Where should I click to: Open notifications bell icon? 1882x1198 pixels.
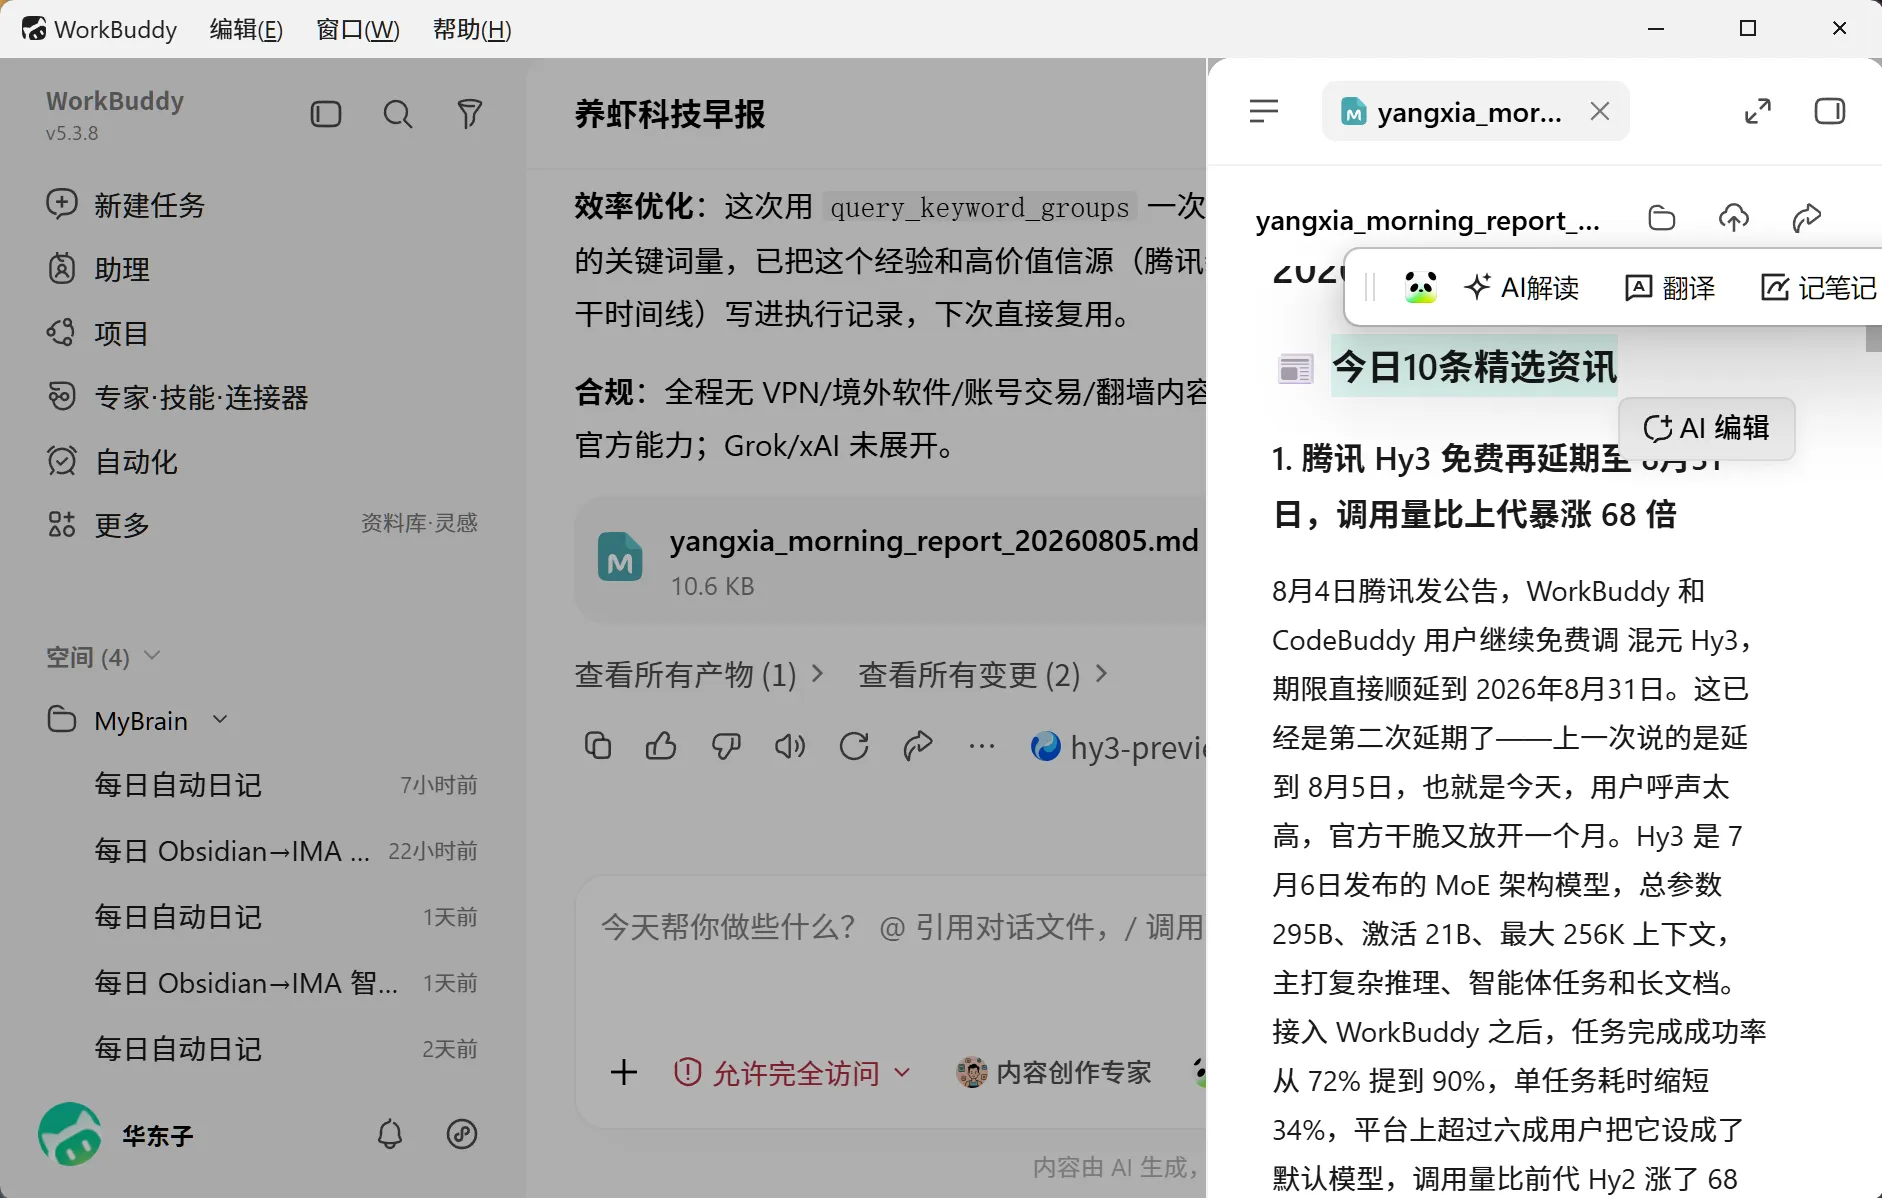[390, 1134]
